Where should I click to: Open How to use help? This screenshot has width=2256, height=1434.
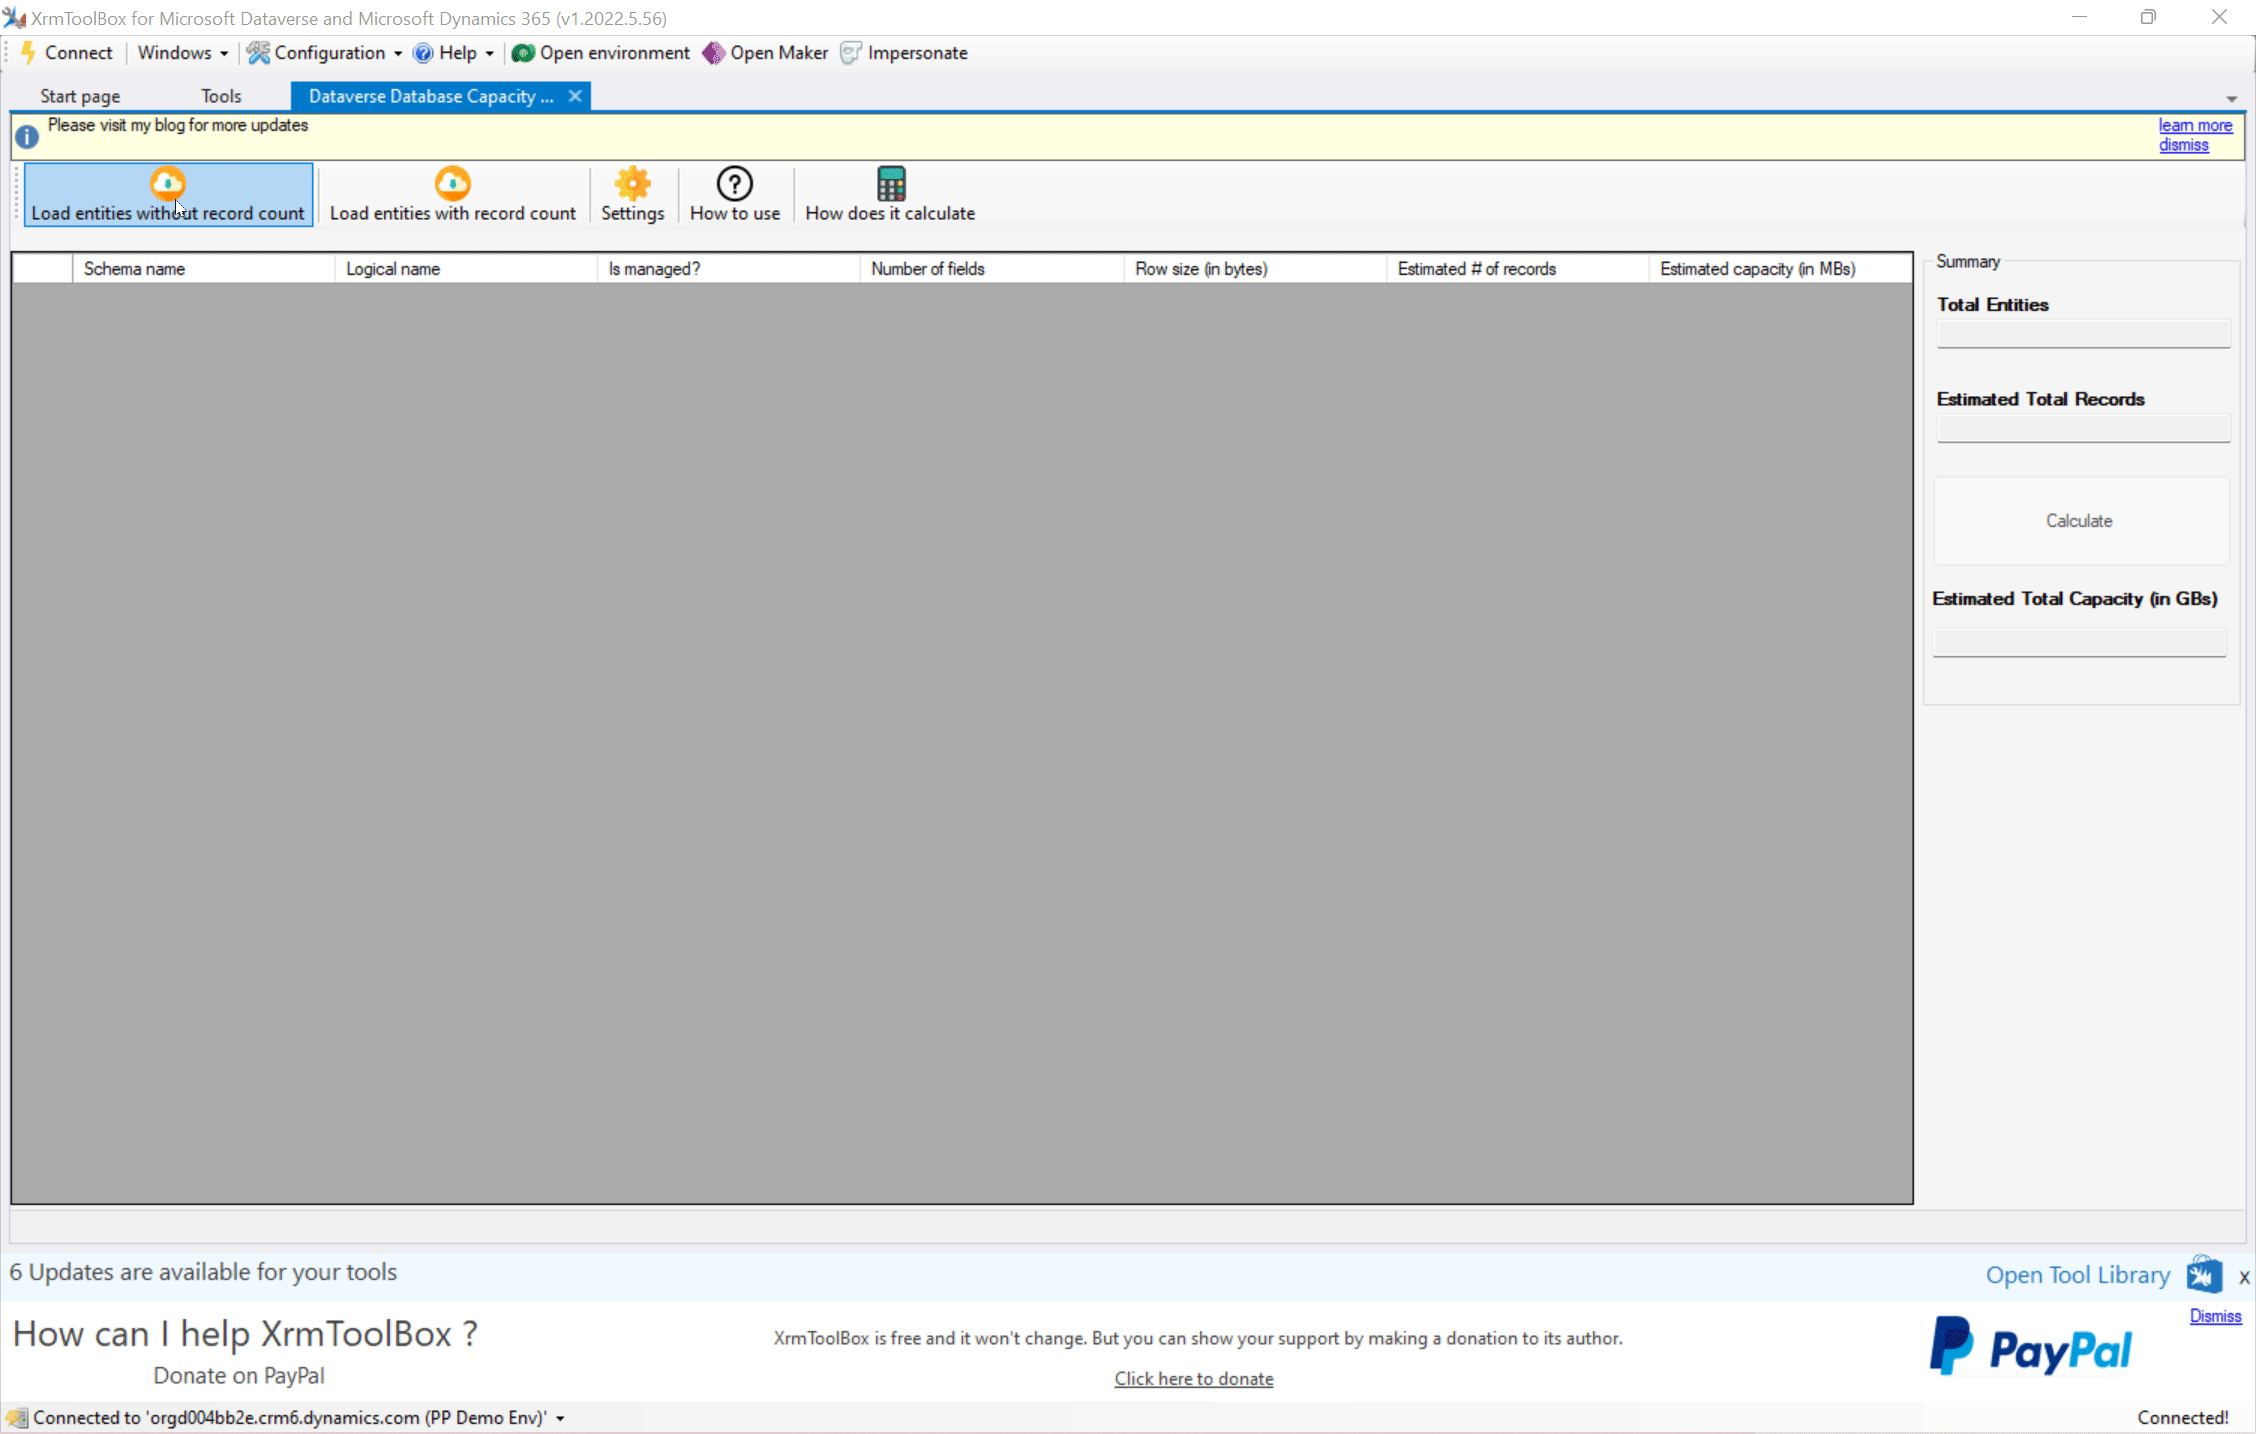tap(735, 195)
